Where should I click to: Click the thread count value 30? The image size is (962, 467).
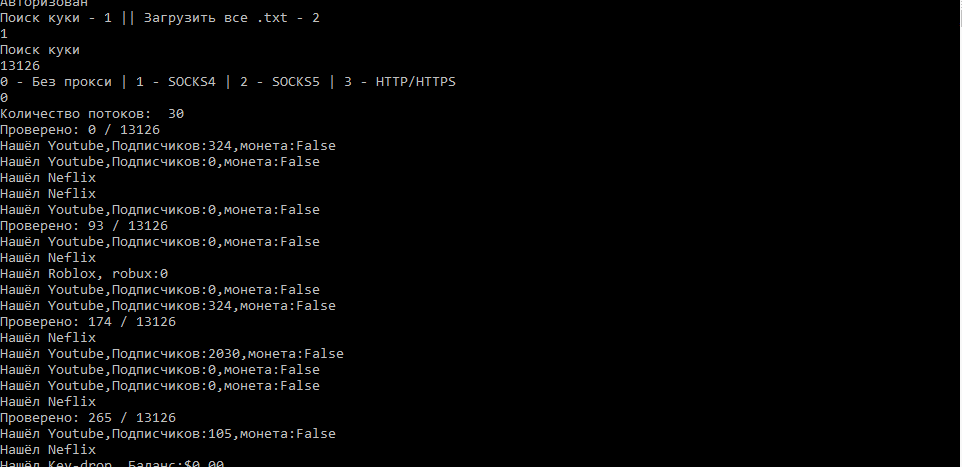176,113
